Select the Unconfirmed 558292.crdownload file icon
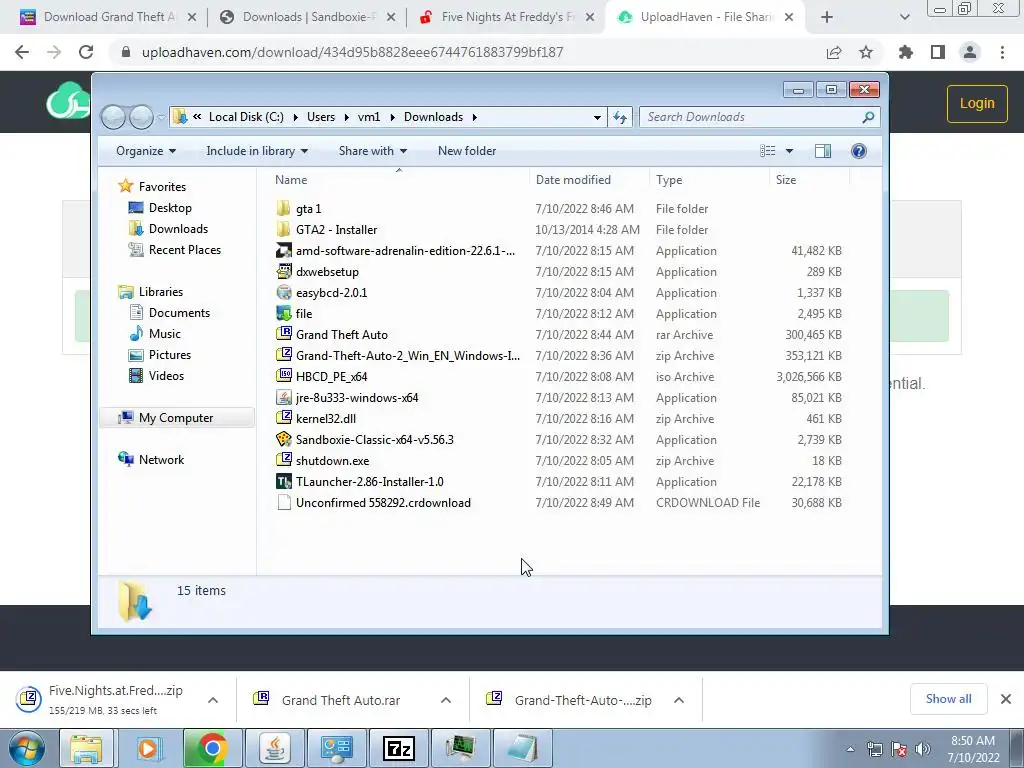The height and width of the screenshot is (768, 1024). [x=283, y=502]
